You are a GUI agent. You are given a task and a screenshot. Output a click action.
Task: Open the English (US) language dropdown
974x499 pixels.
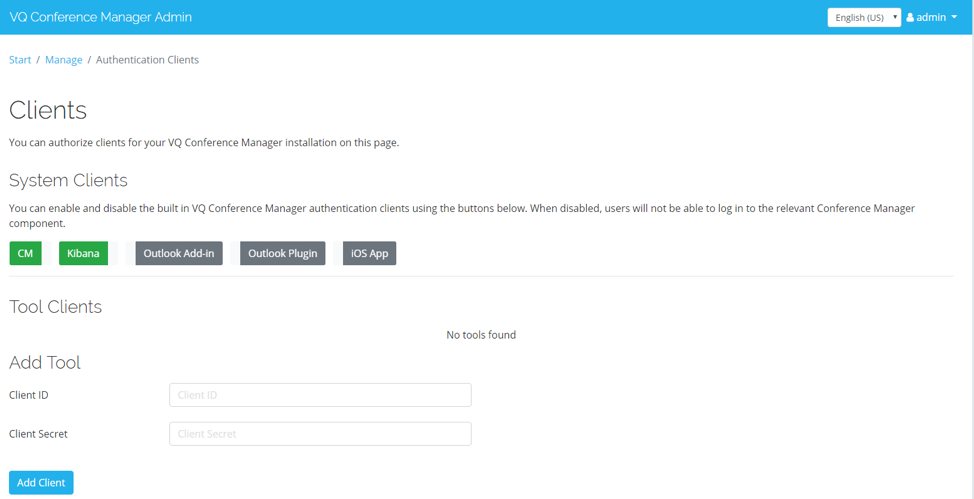864,17
